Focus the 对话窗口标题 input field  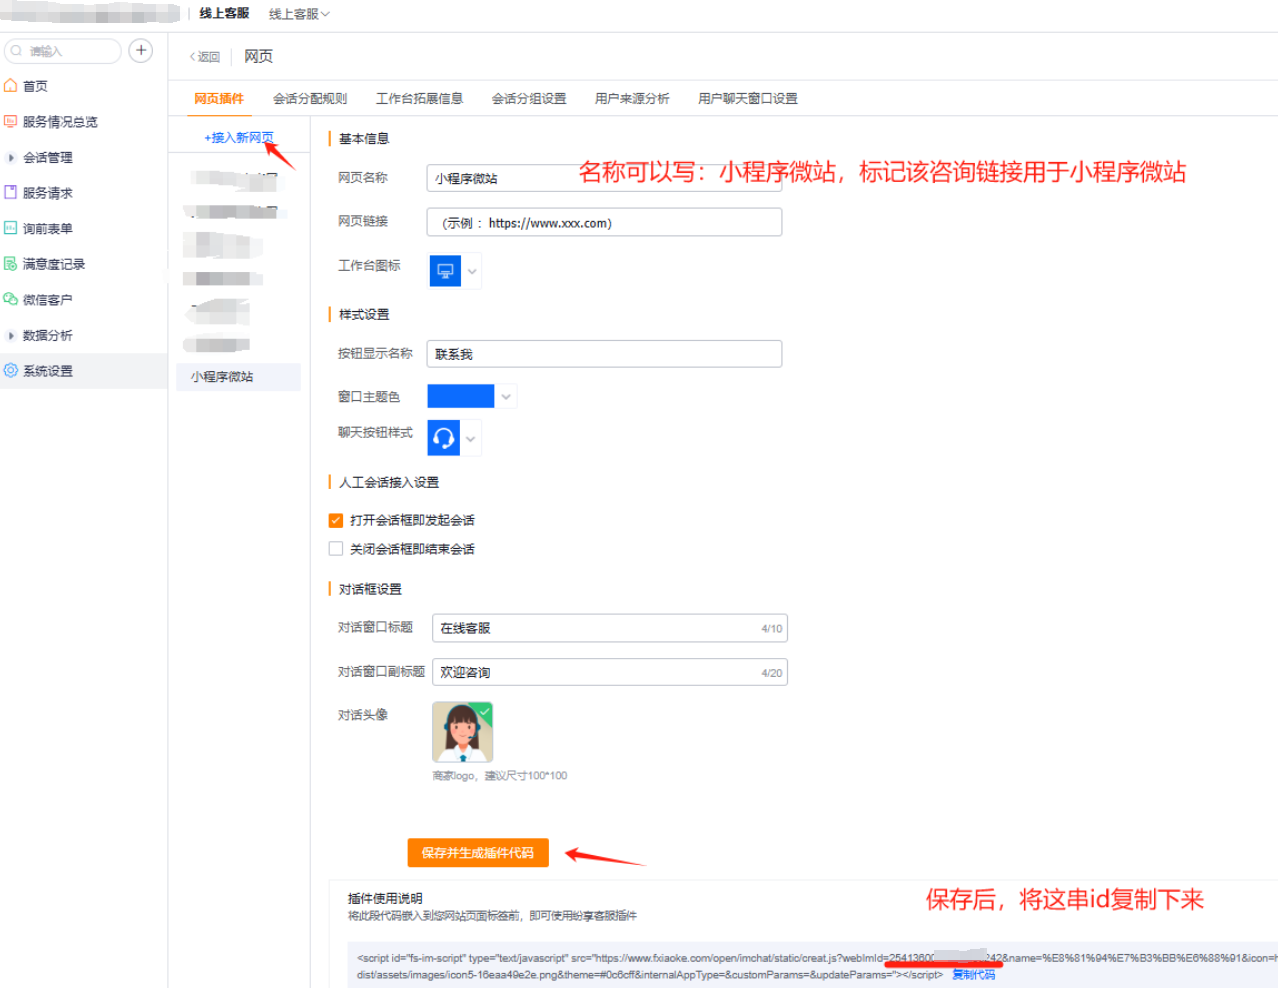(610, 628)
